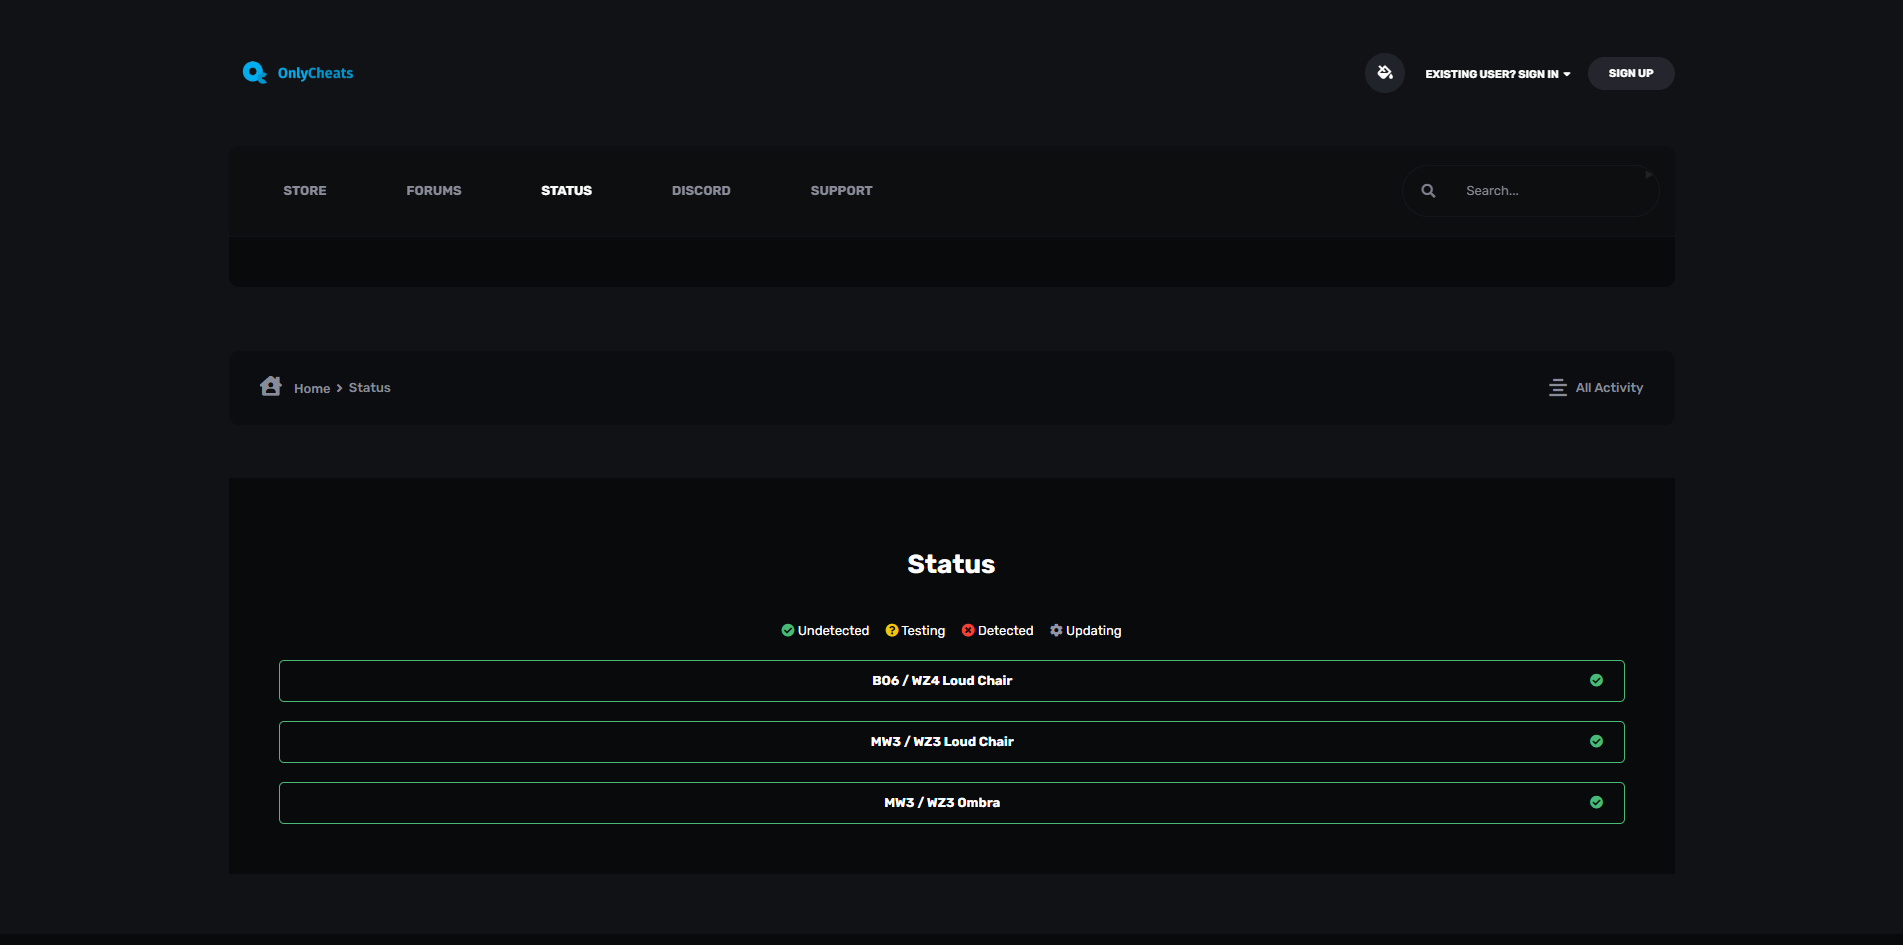Image resolution: width=1903 pixels, height=945 pixels.
Task: Click the Status page heading
Action: 951,564
